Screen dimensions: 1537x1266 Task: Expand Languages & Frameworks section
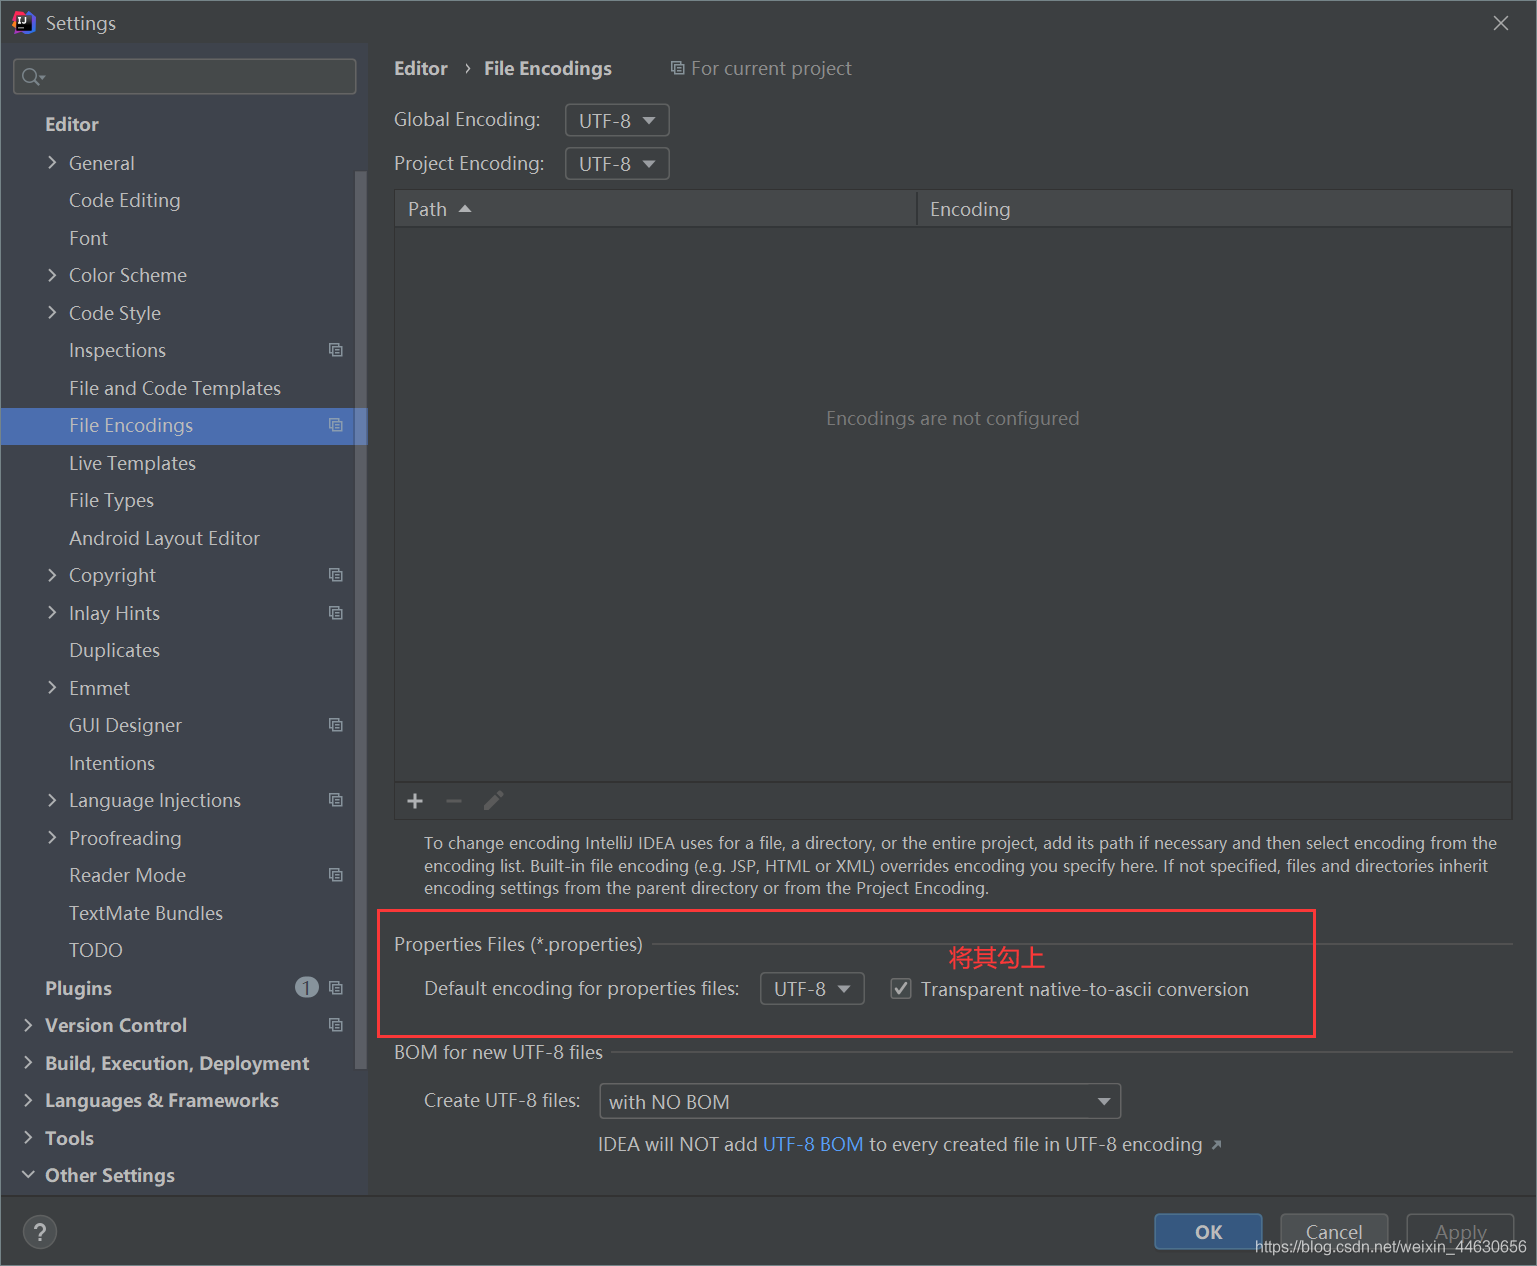[28, 1100]
